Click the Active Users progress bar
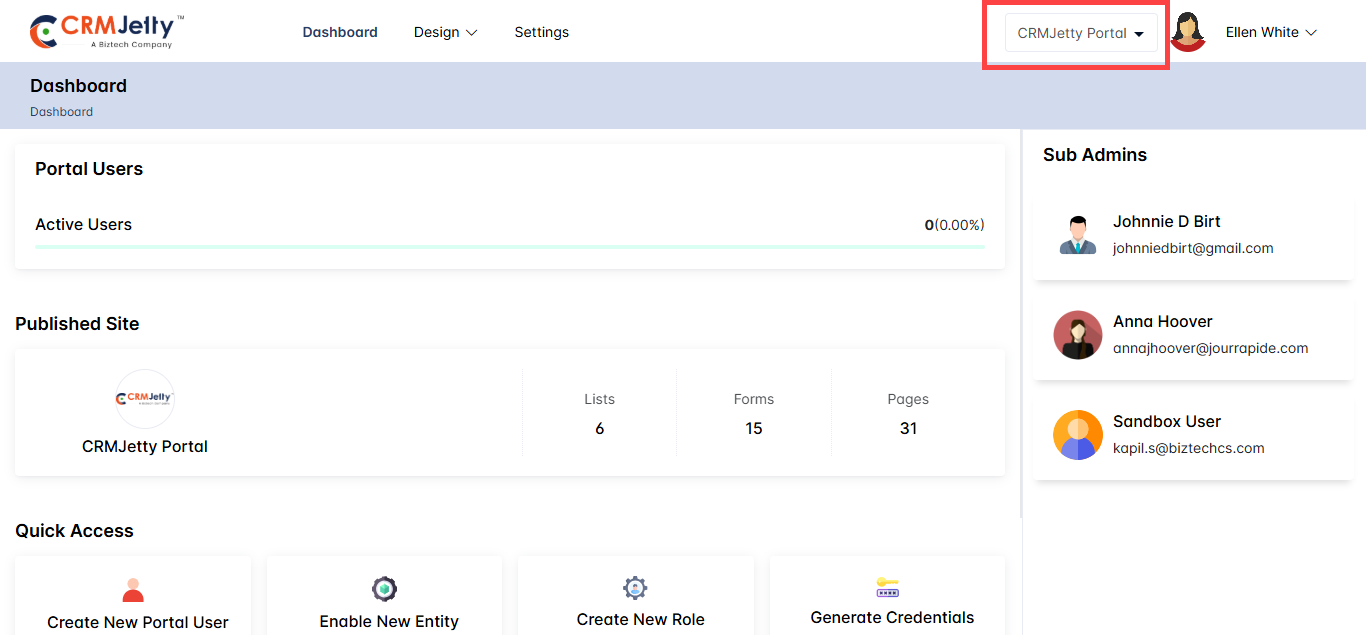Image resolution: width=1366 pixels, height=635 pixels. [x=509, y=246]
